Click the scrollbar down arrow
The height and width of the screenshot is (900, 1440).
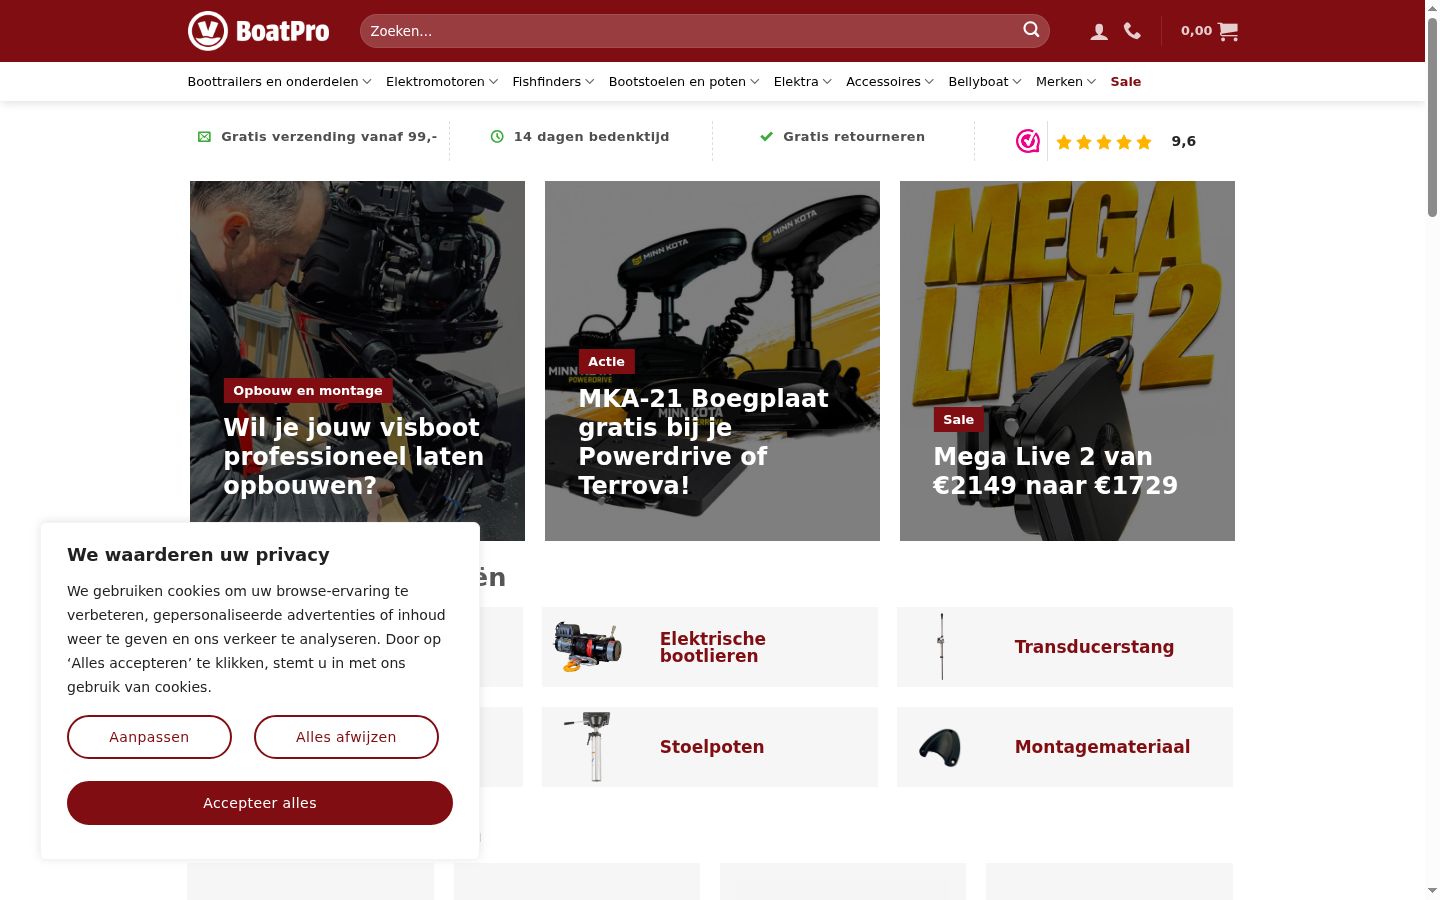coord(1432,890)
